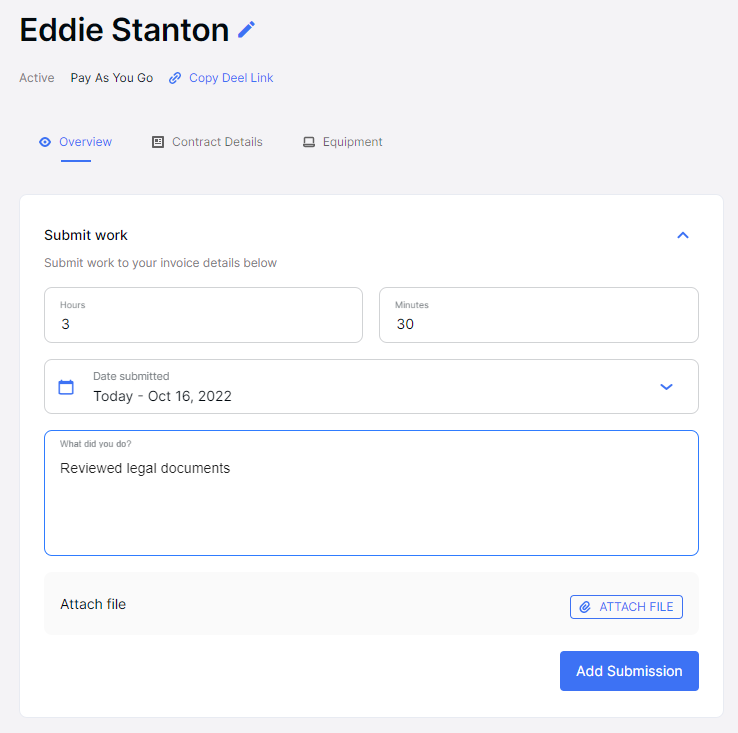Click the Pay As You Go label
The height and width of the screenshot is (733, 738).
112,78
